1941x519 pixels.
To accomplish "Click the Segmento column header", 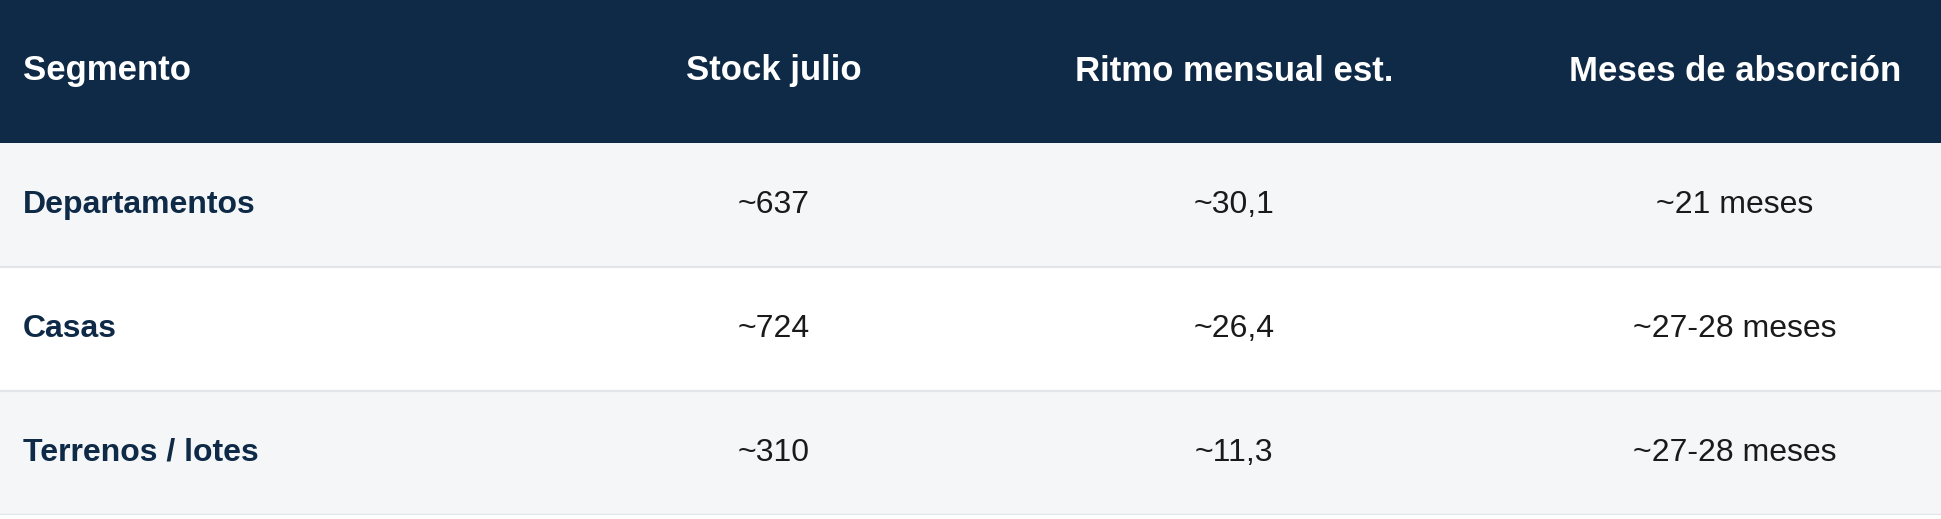I will coord(107,69).
